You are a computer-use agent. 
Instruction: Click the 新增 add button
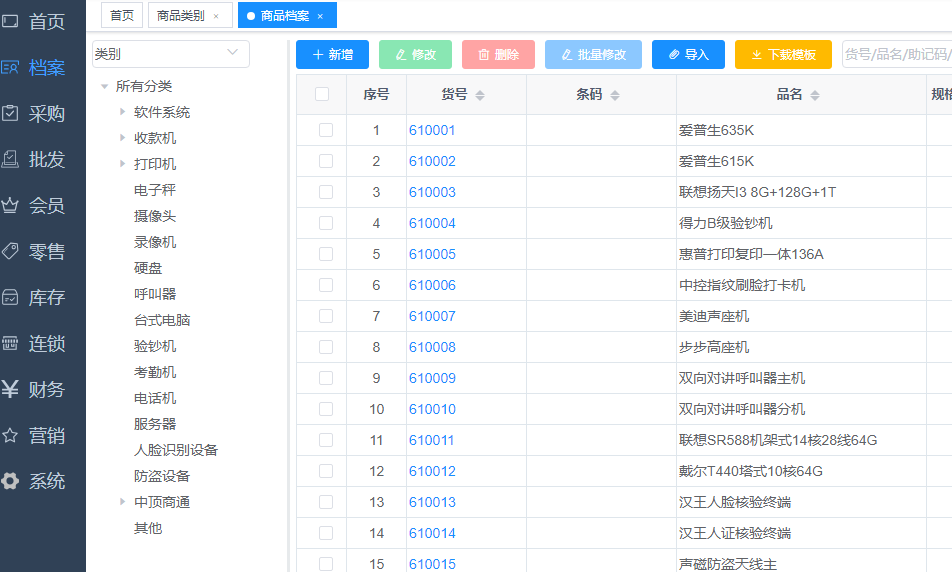pos(332,55)
